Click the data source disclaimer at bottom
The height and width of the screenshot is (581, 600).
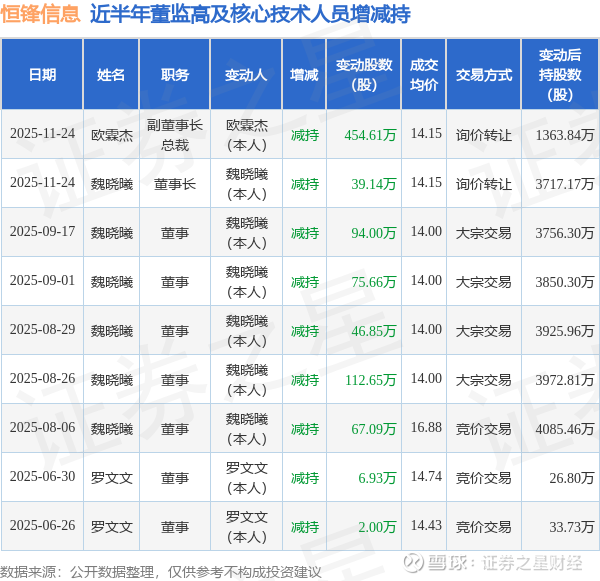coord(161,573)
